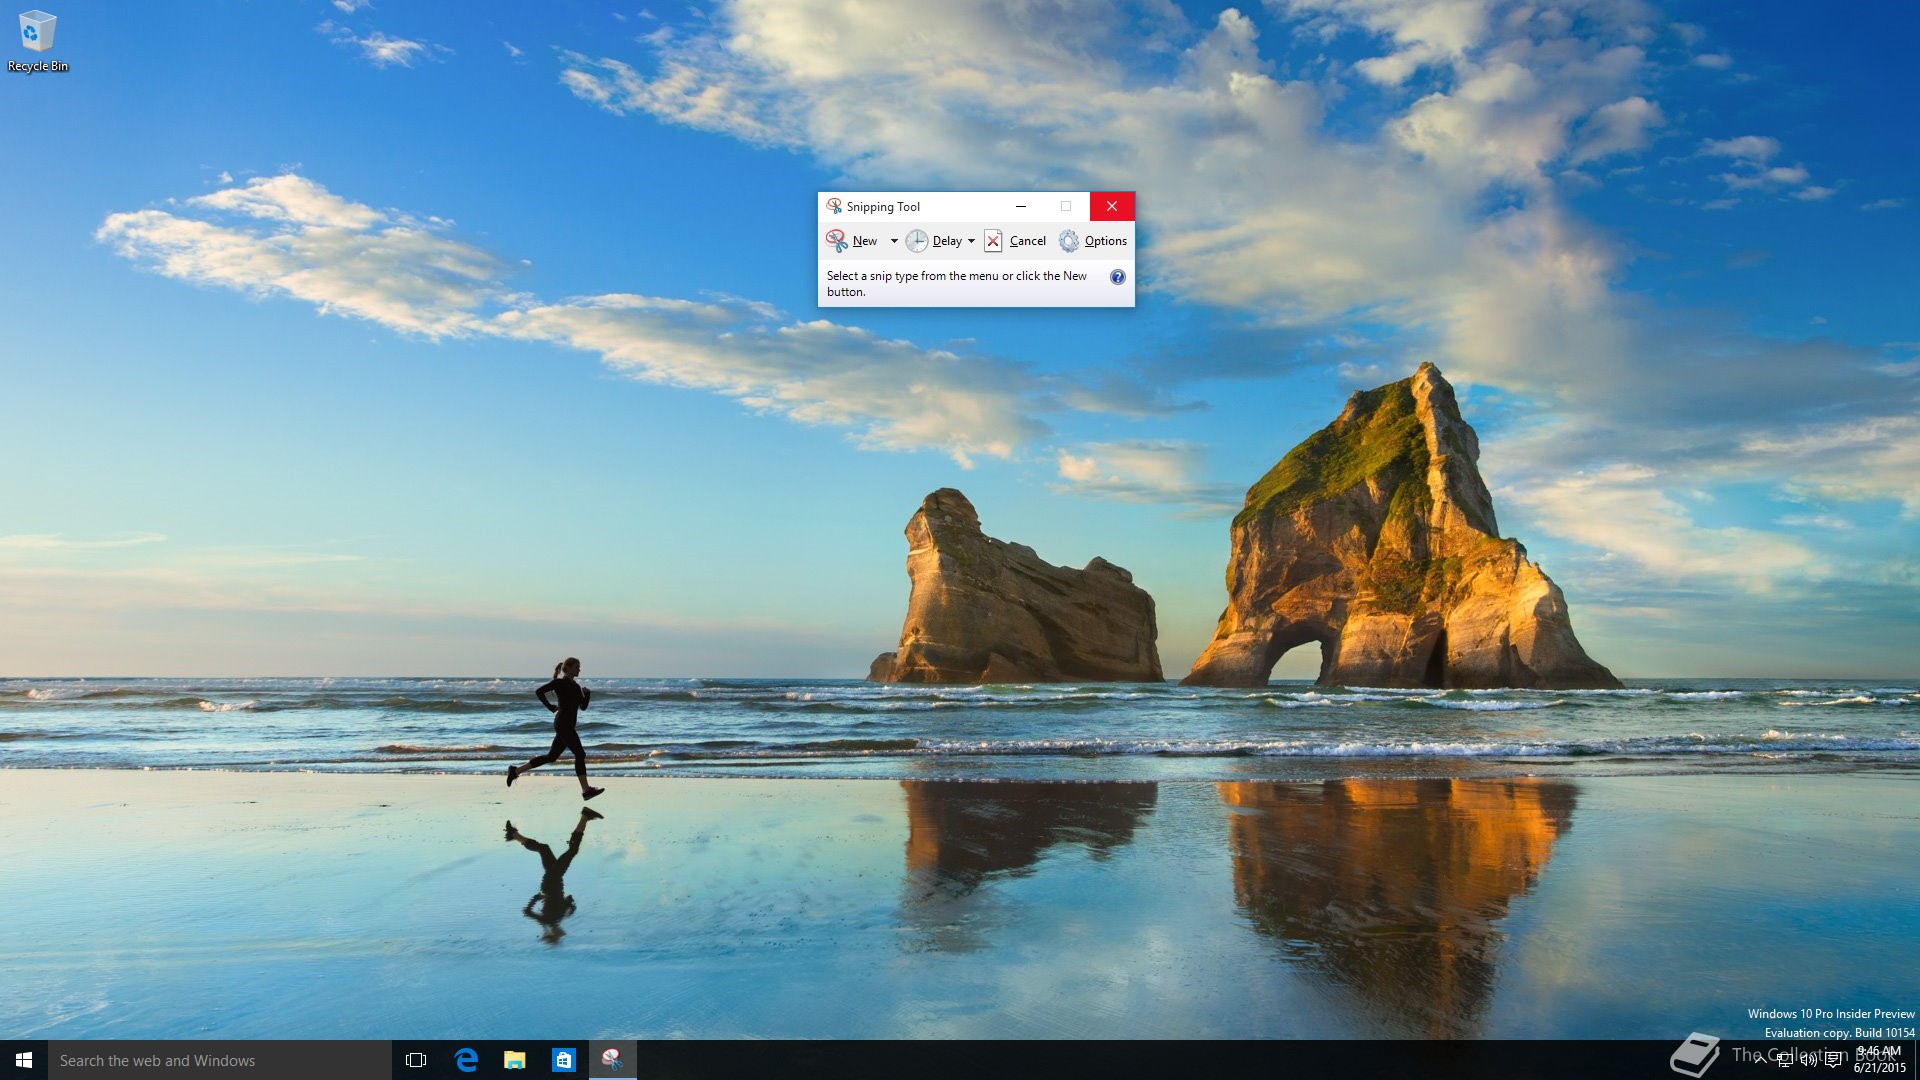Click the Snipping Tool taskbar button
This screenshot has height=1080, width=1920.
click(612, 1060)
